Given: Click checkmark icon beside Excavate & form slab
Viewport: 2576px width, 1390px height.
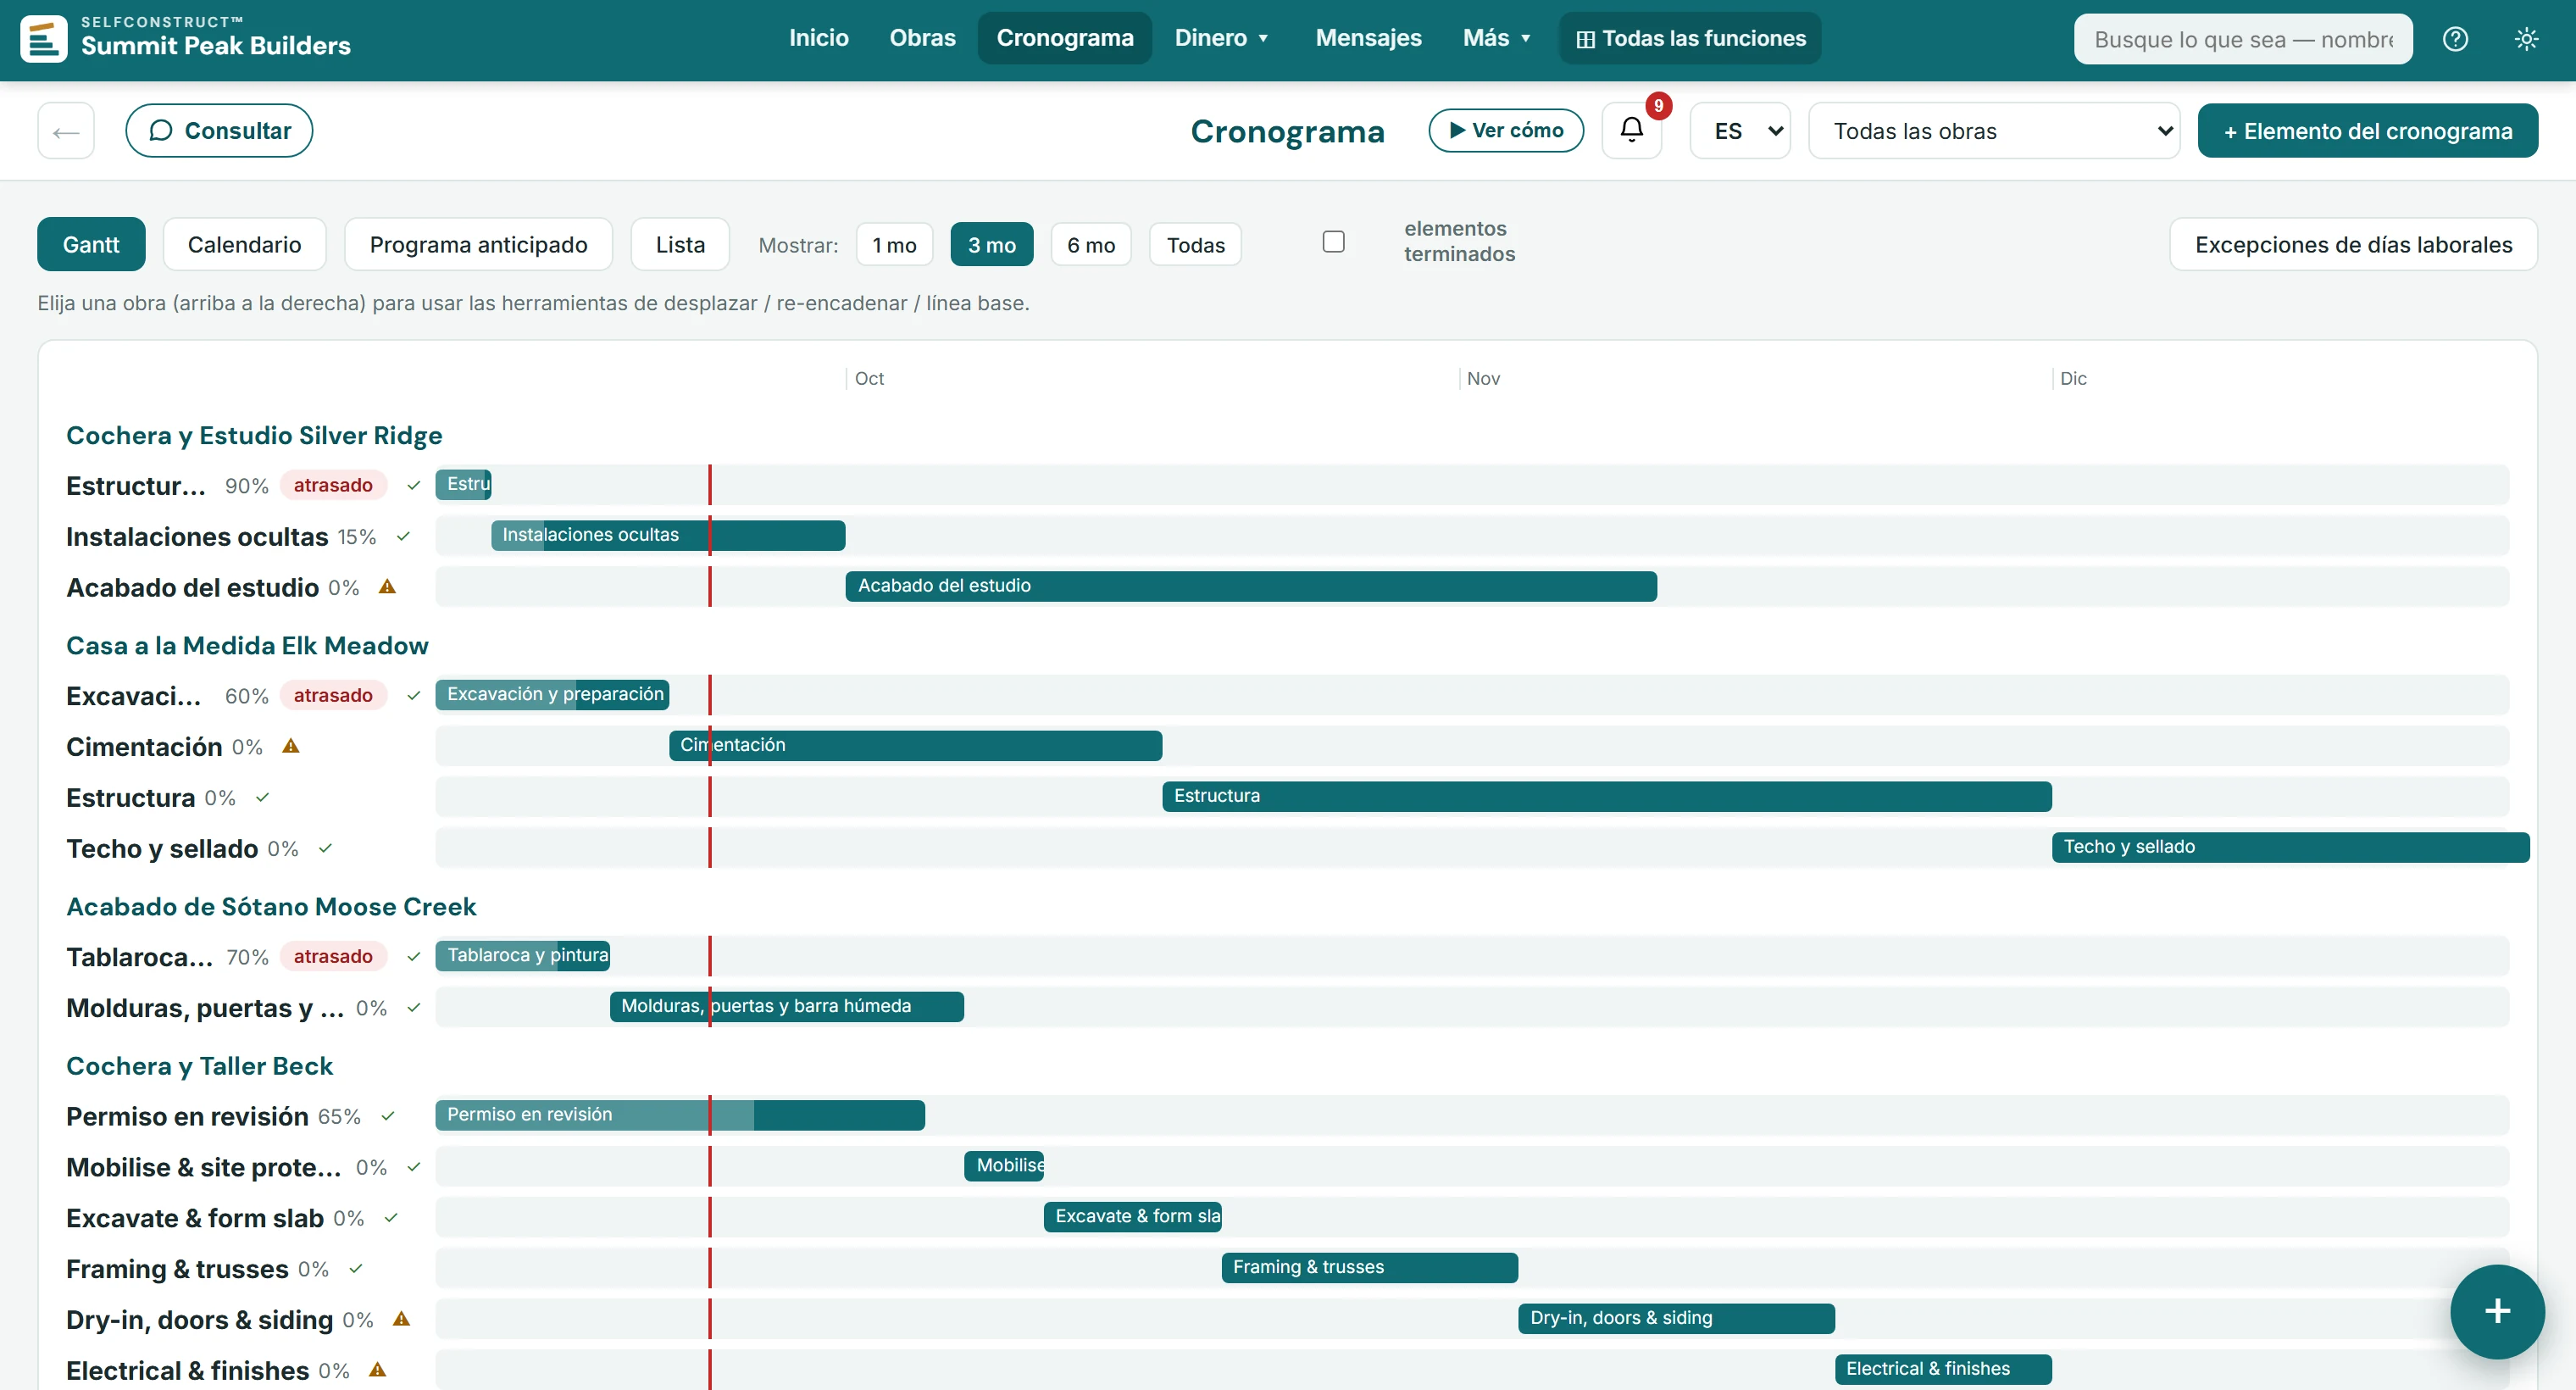Looking at the screenshot, I should [391, 1218].
